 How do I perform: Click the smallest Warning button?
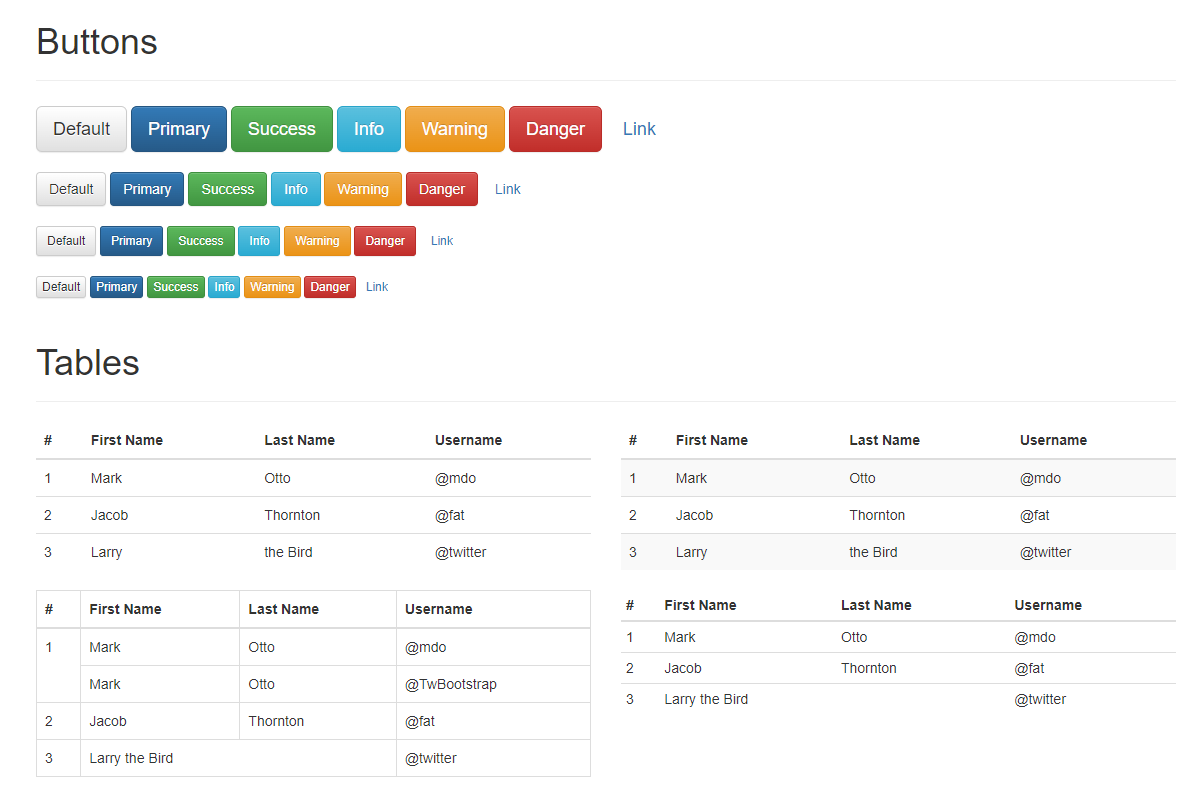point(272,287)
